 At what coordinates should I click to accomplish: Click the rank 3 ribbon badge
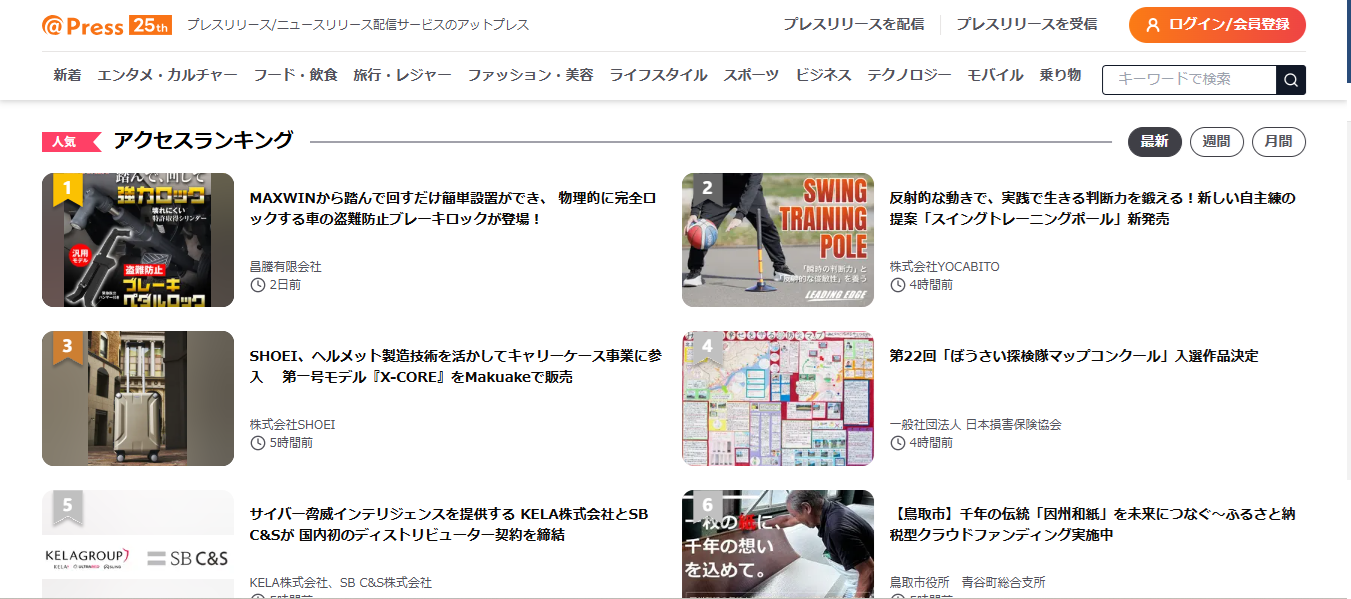(67, 348)
